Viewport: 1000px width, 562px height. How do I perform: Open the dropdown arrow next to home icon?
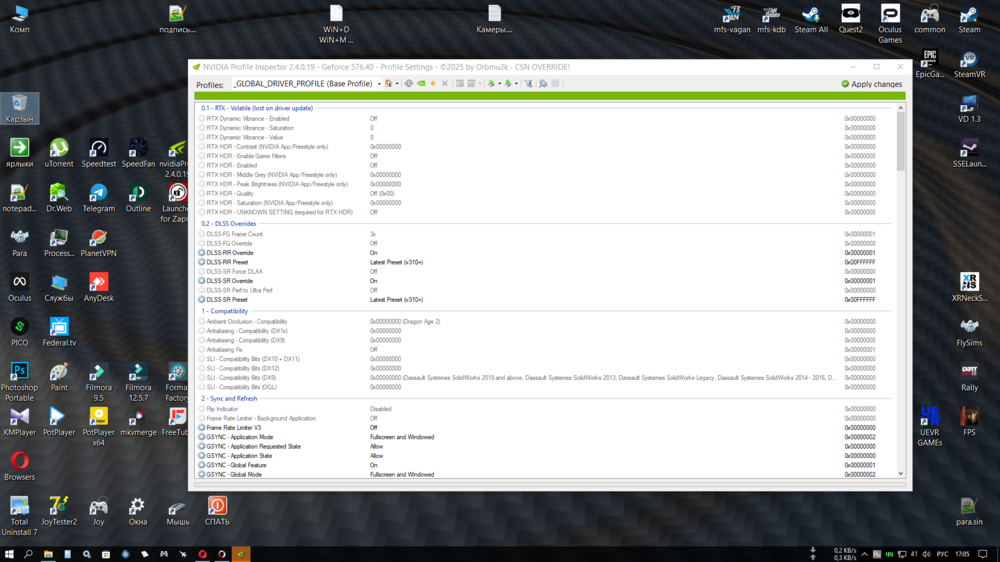pyautogui.click(x=397, y=84)
